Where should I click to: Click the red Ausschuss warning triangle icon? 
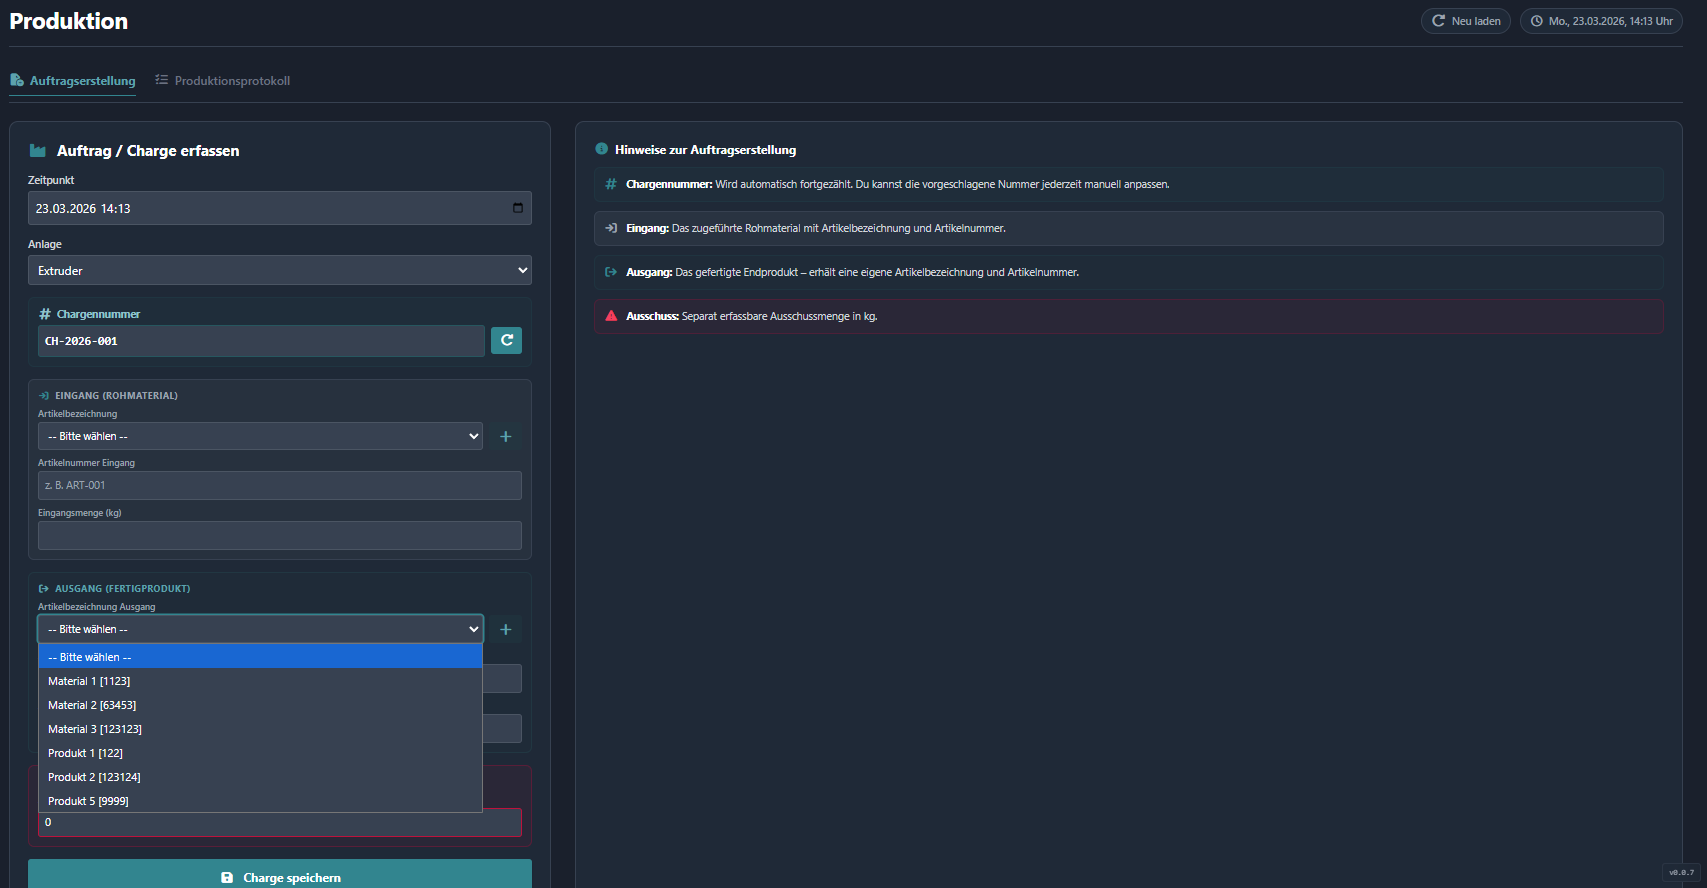tap(611, 316)
